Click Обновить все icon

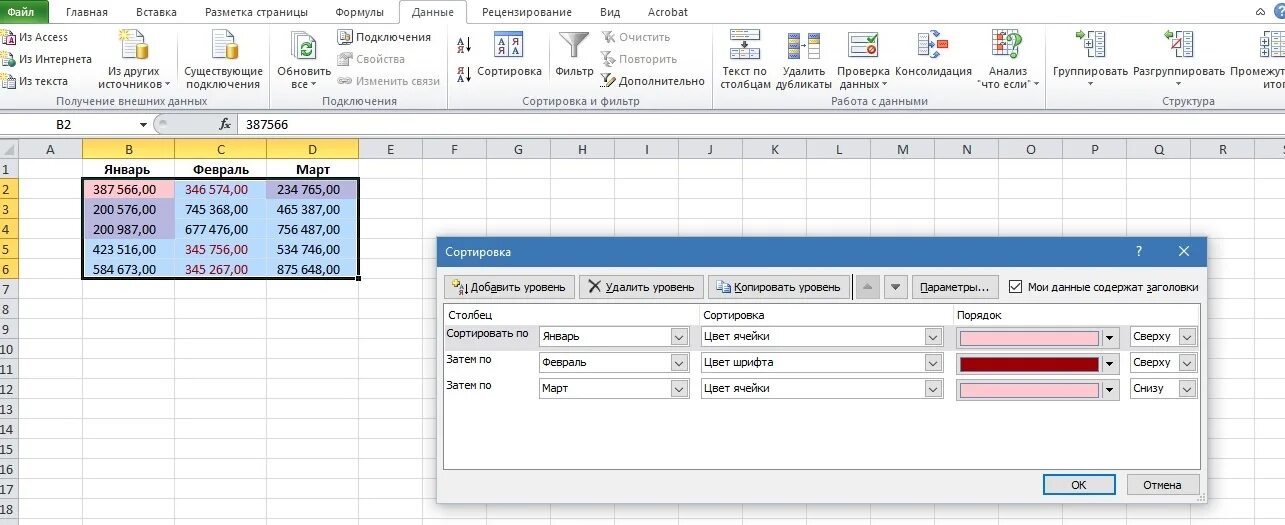[x=304, y=59]
